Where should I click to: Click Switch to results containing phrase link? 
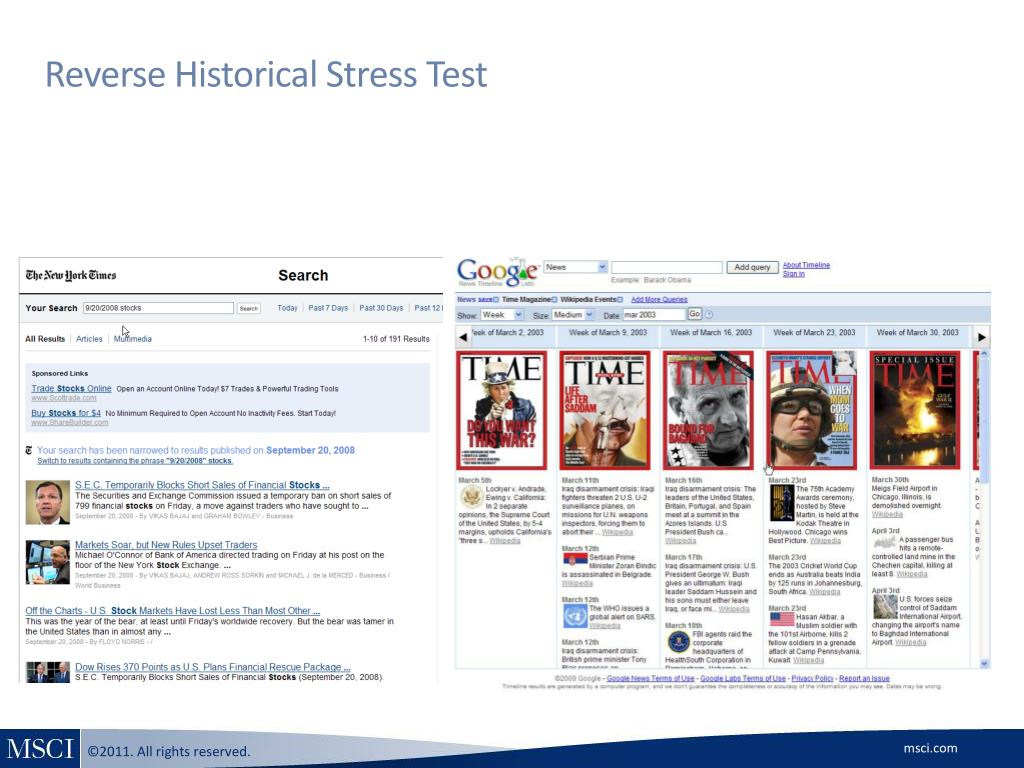135,461
